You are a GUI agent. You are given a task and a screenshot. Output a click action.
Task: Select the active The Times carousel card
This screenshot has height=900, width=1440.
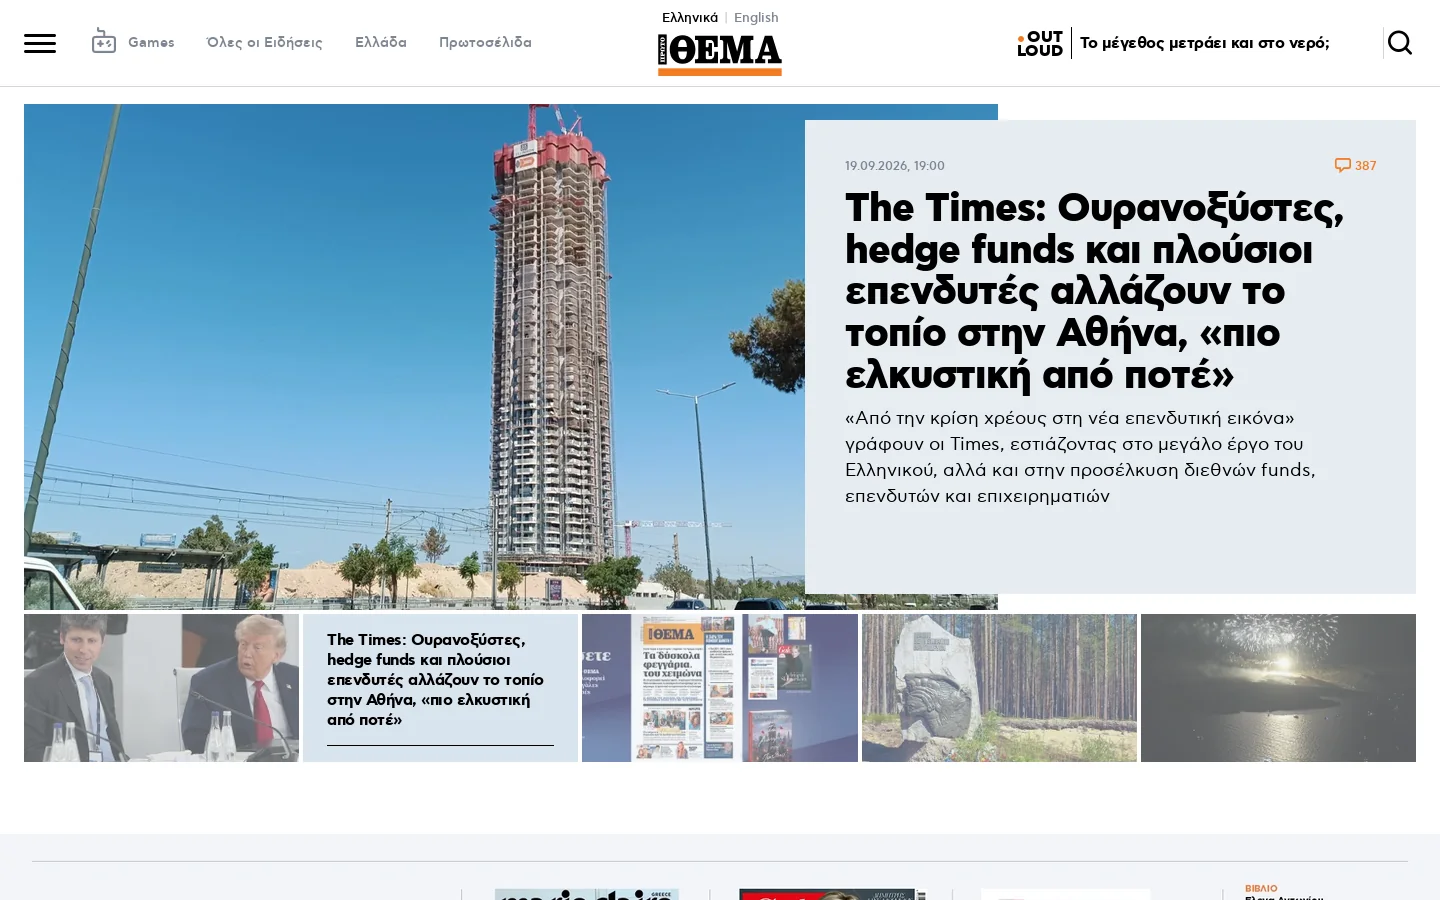440,688
